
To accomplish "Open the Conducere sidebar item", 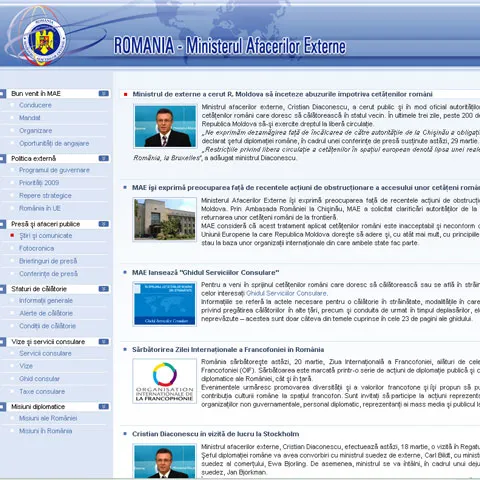I will click(x=35, y=105).
